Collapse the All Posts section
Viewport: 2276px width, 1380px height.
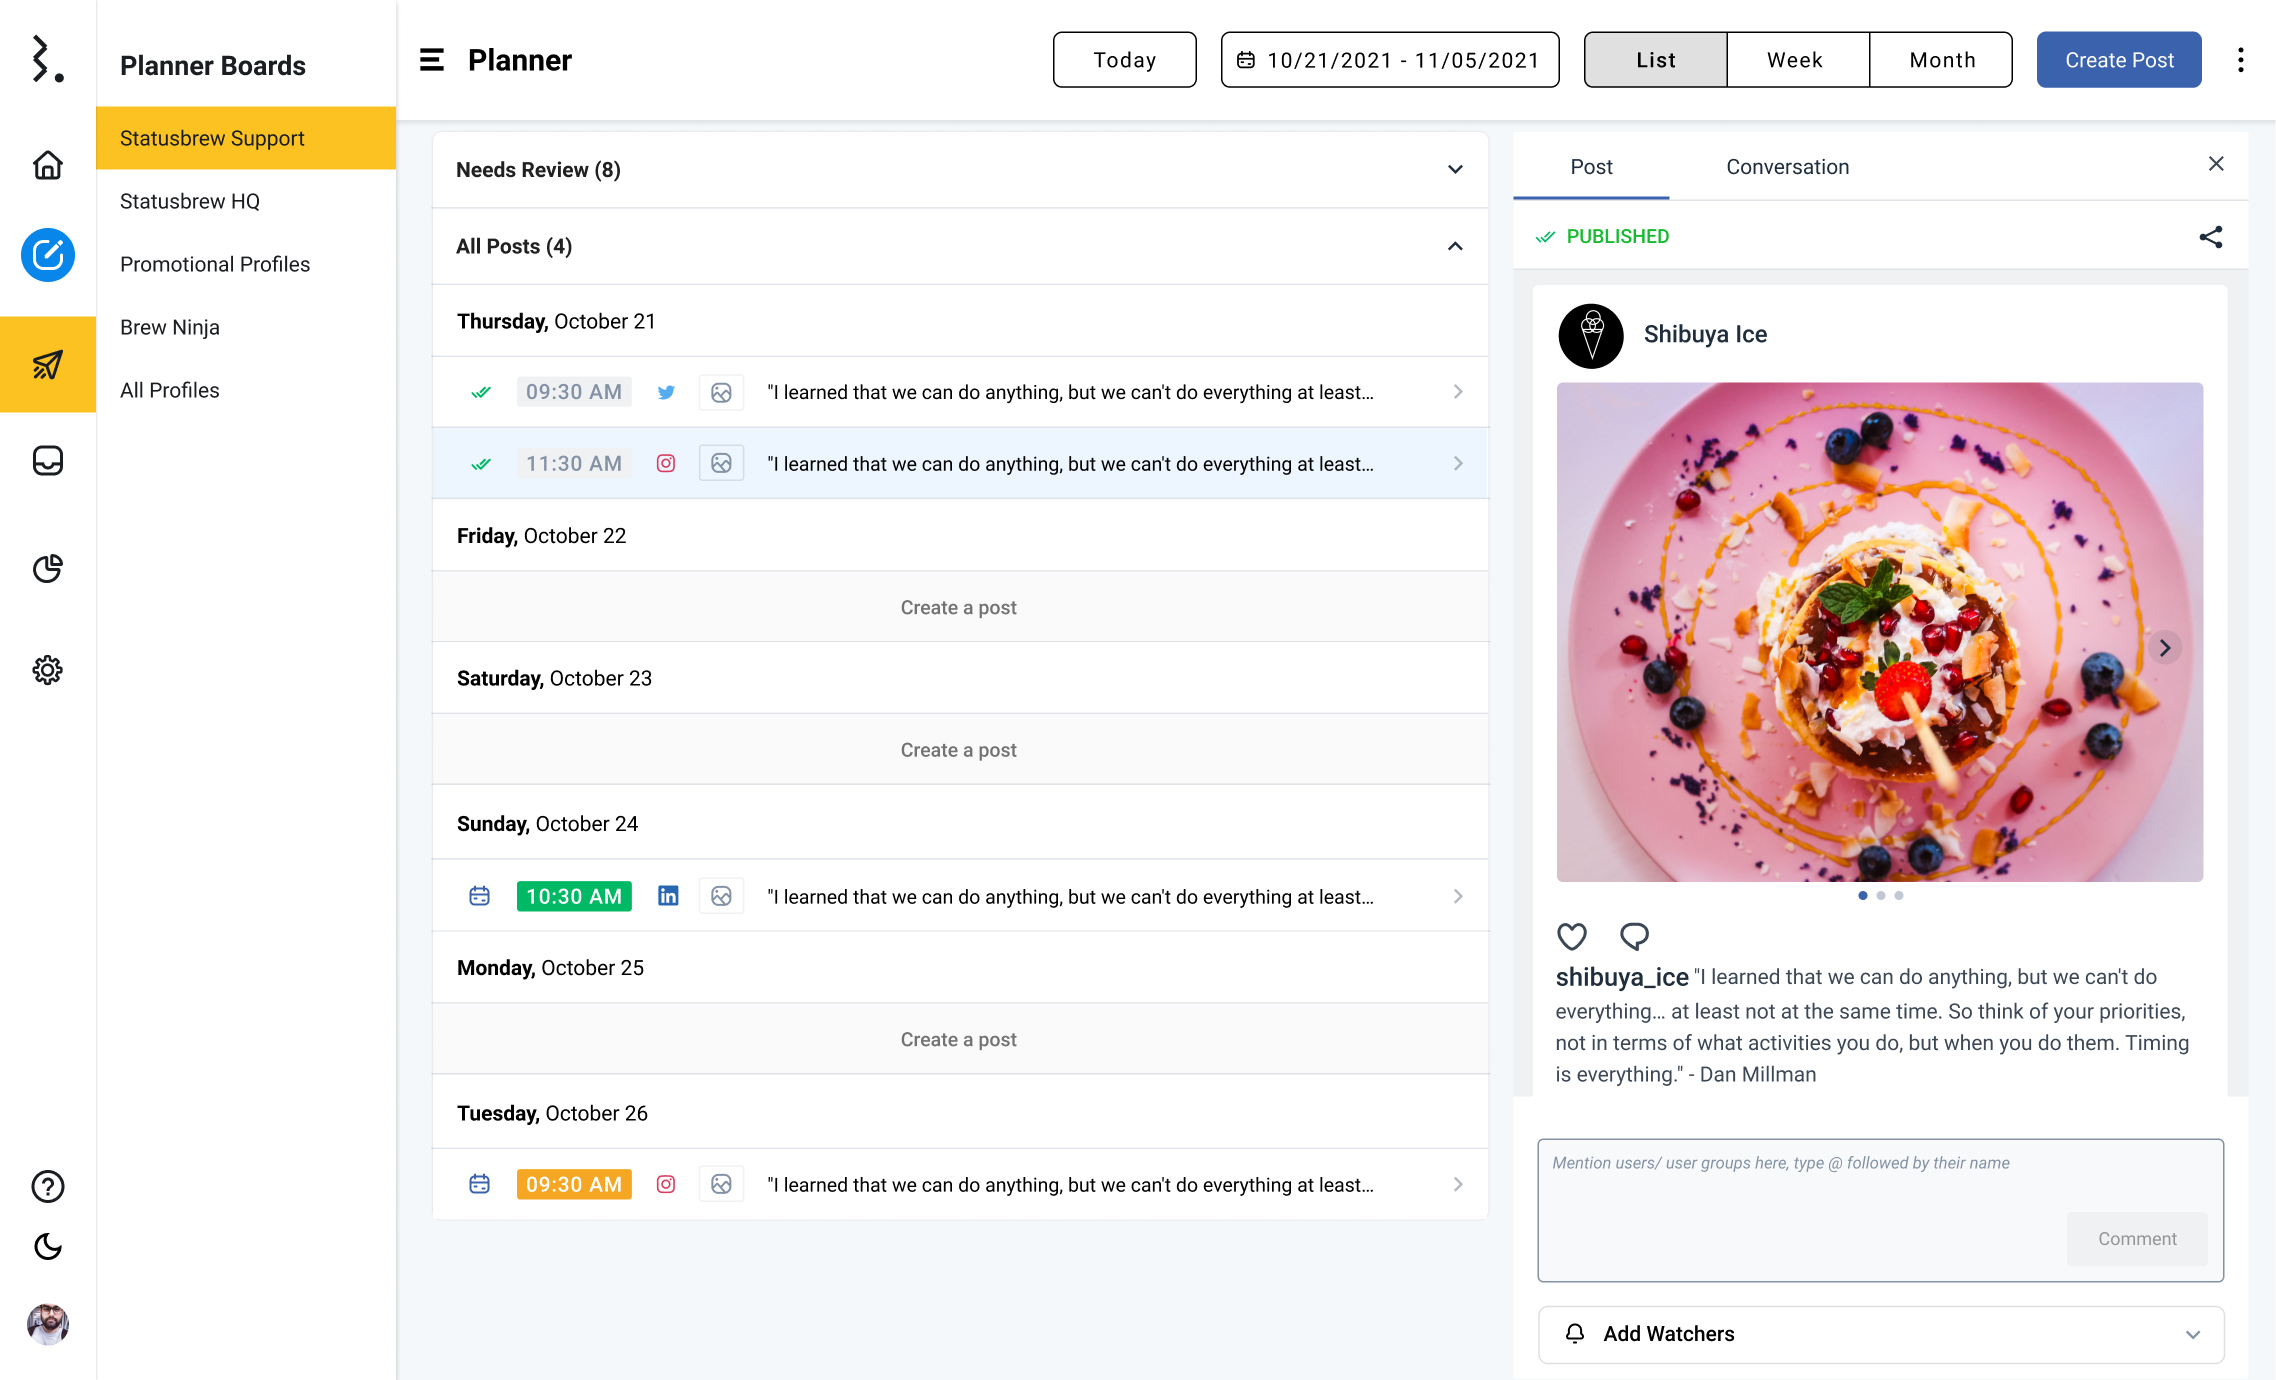coord(1455,246)
